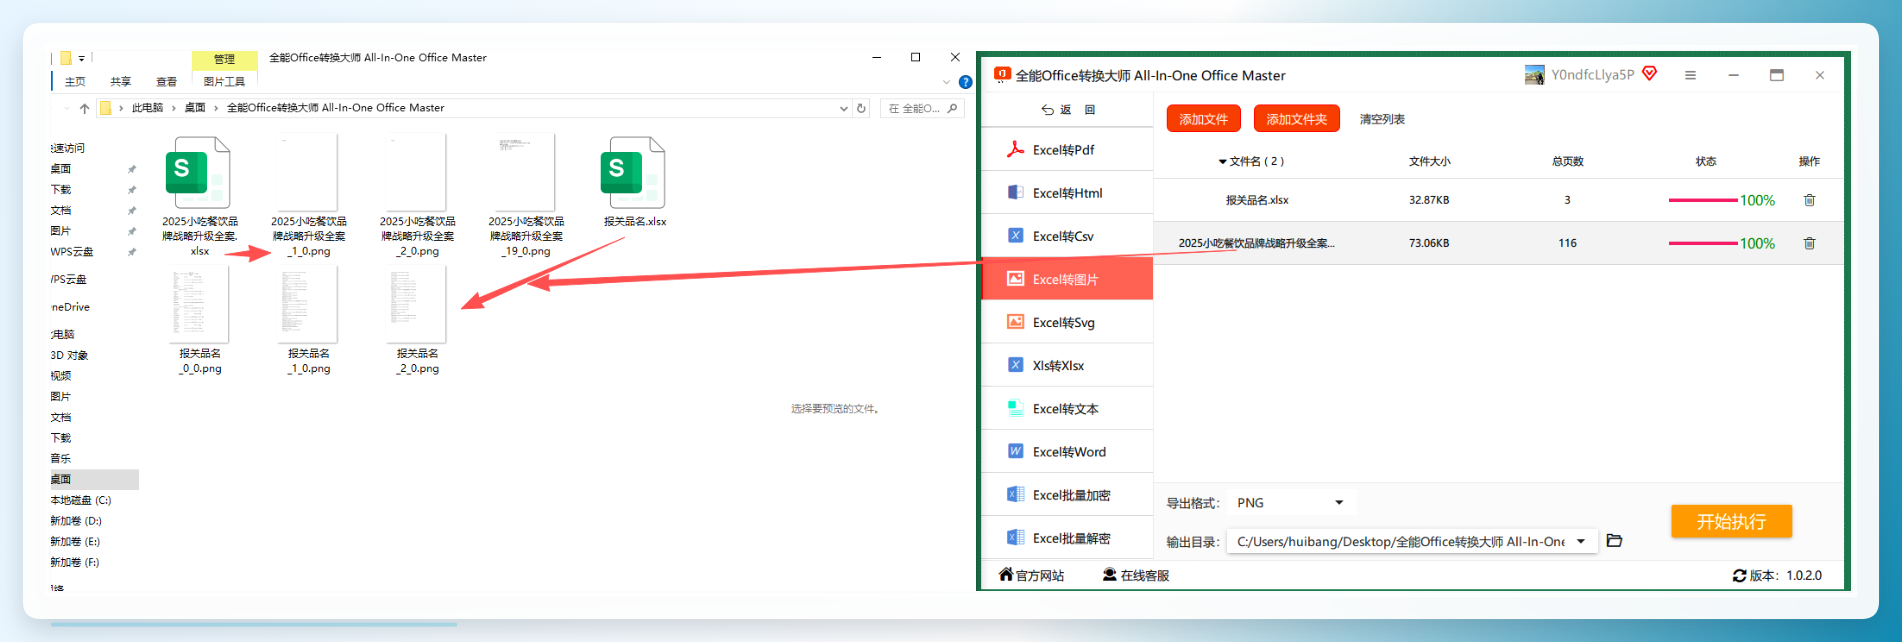Screen dimensions: 1902x642
Task: Open the output folder via folder icon
Action: pyautogui.click(x=1614, y=541)
